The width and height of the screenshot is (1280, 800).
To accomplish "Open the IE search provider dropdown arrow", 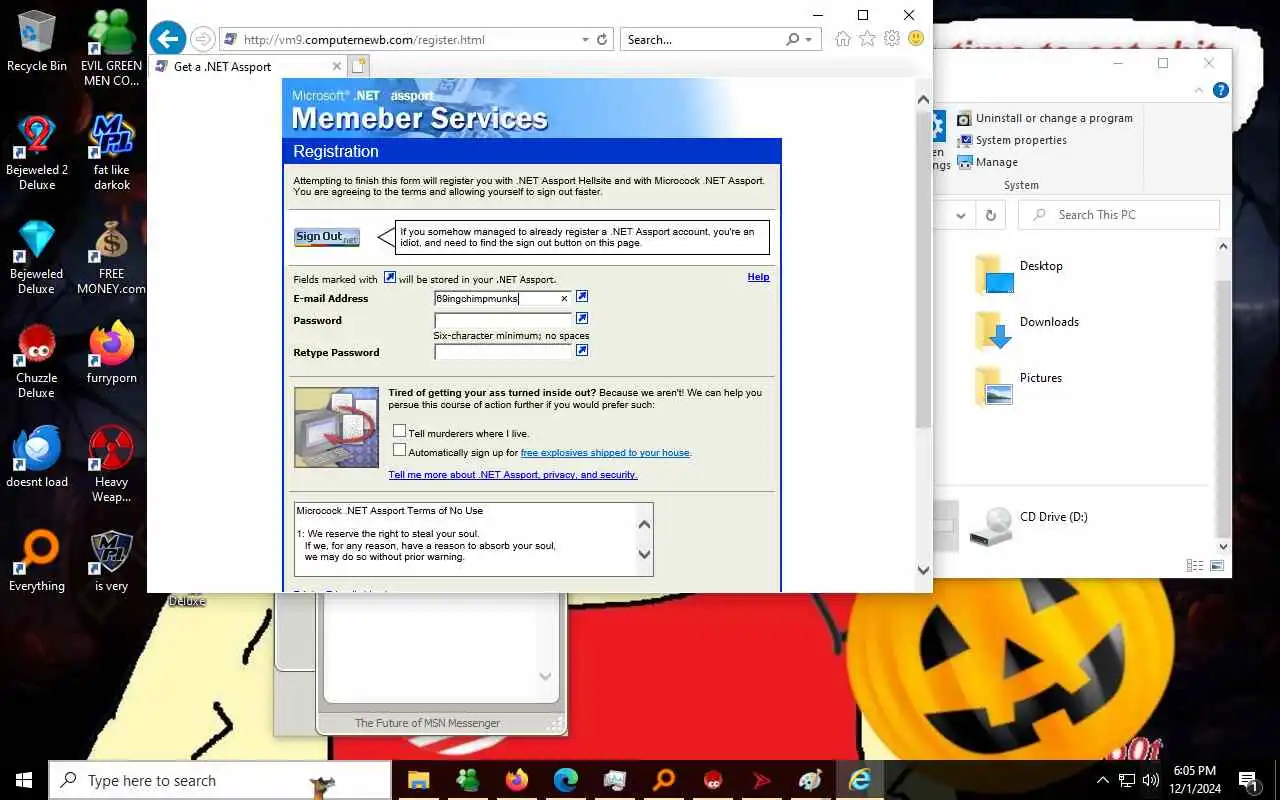I will (x=809, y=40).
